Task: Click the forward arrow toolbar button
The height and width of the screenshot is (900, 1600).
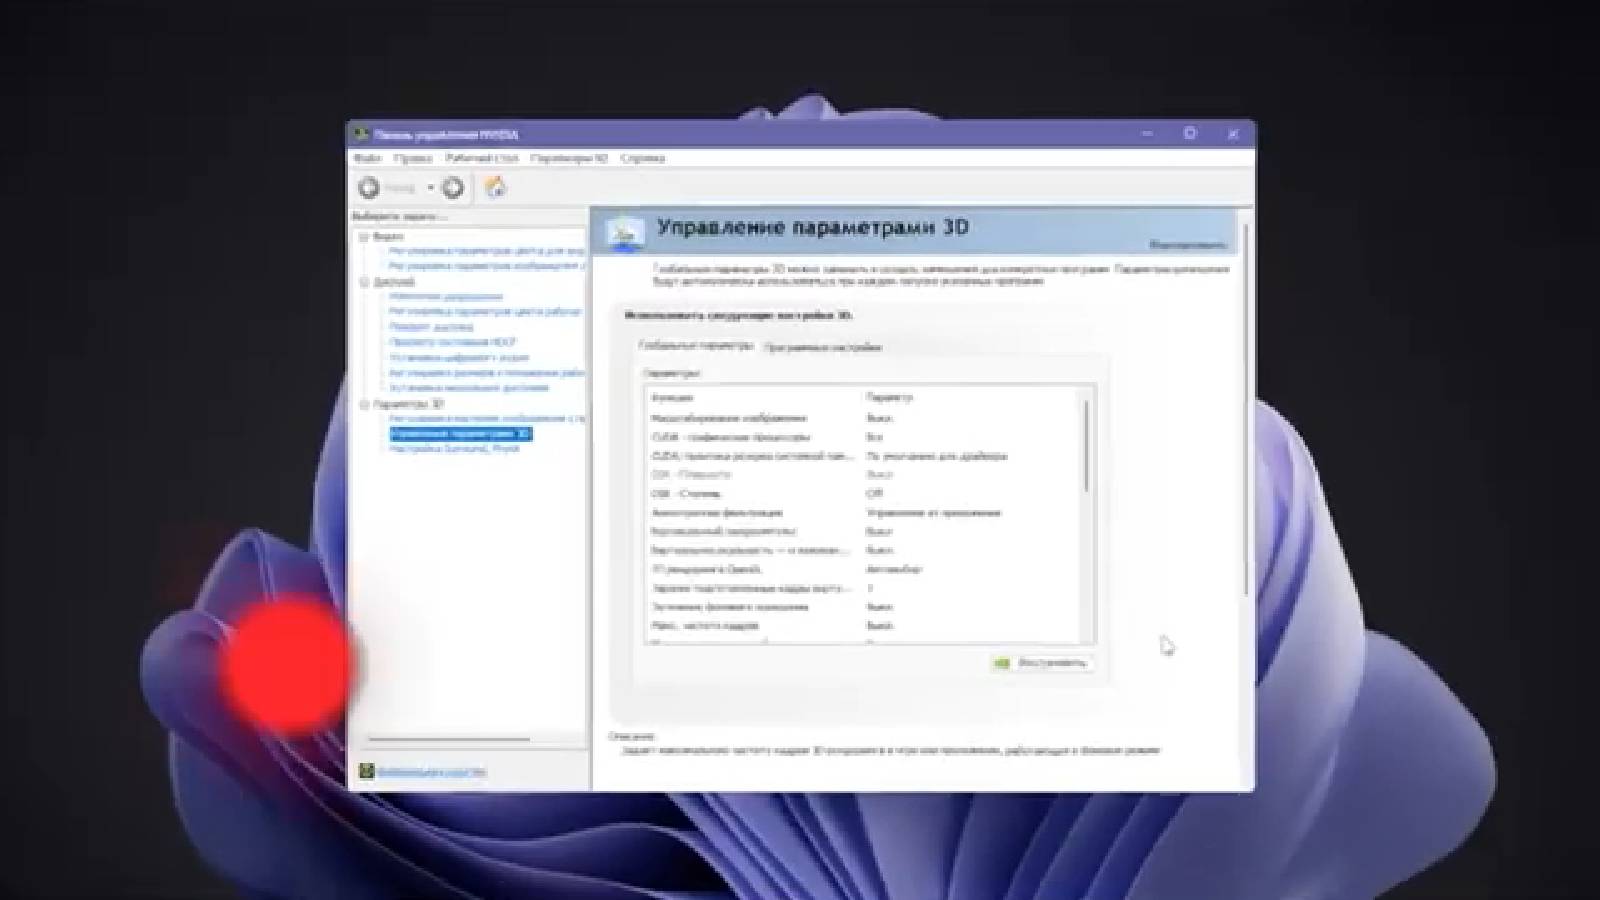Action: coord(453,187)
